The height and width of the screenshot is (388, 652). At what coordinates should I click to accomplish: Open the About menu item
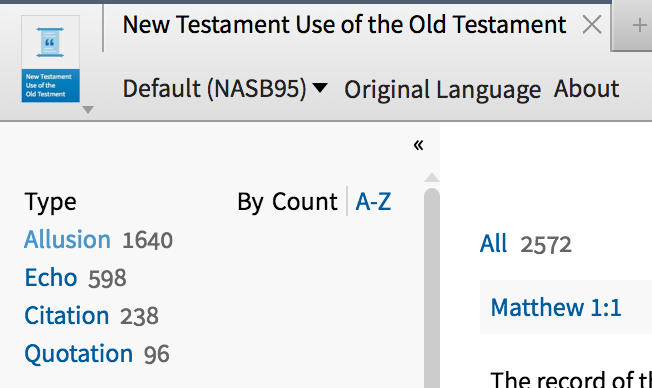586,89
